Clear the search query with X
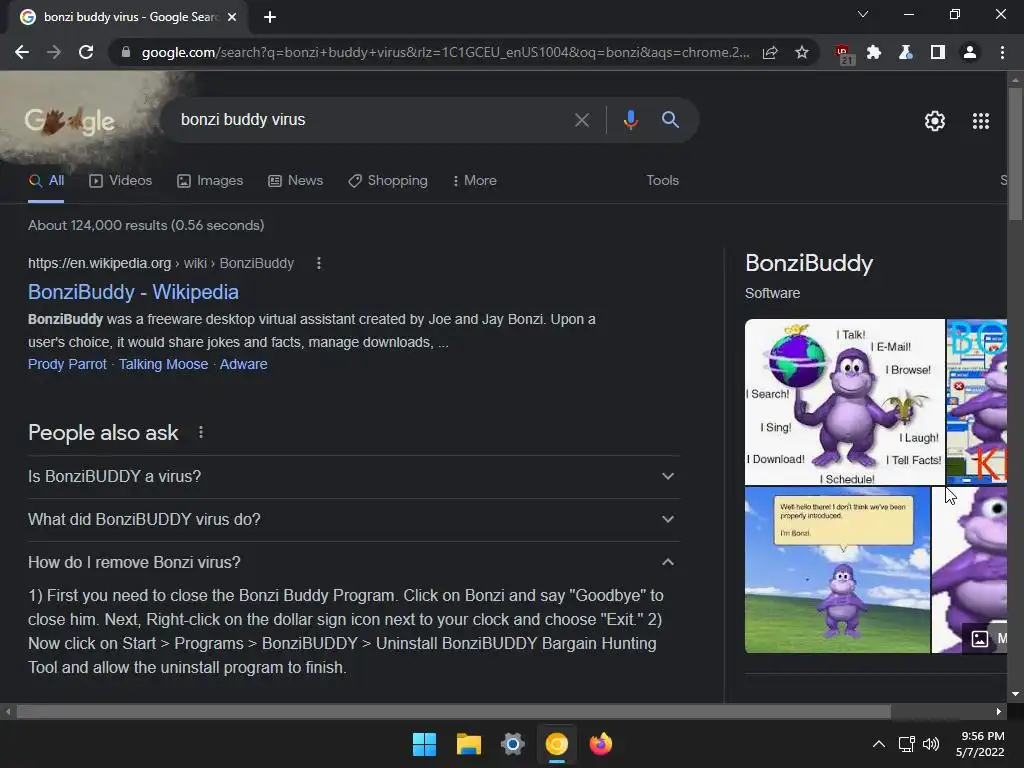 [x=581, y=120]
